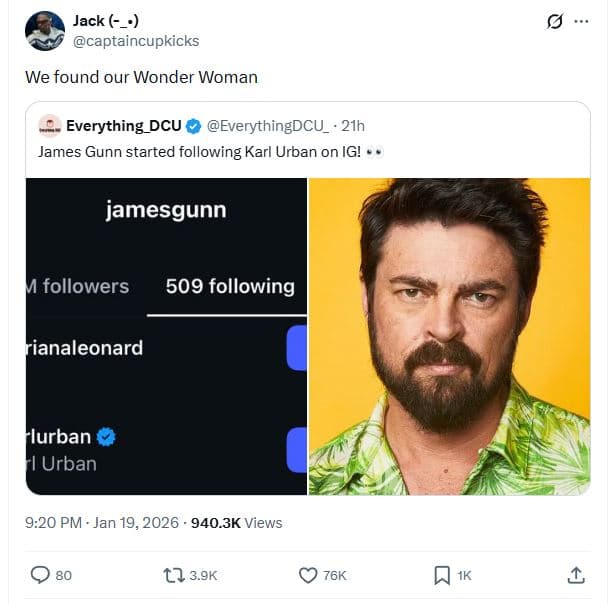Click the Everything_DCU small avatar
The height and width of the screenshot is (604, 615).
coord(49,126)
